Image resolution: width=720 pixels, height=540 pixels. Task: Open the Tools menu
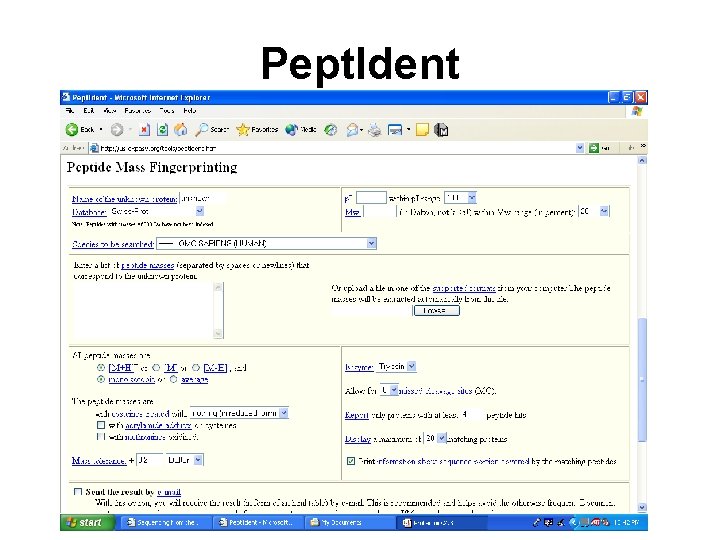coord(167,111)
